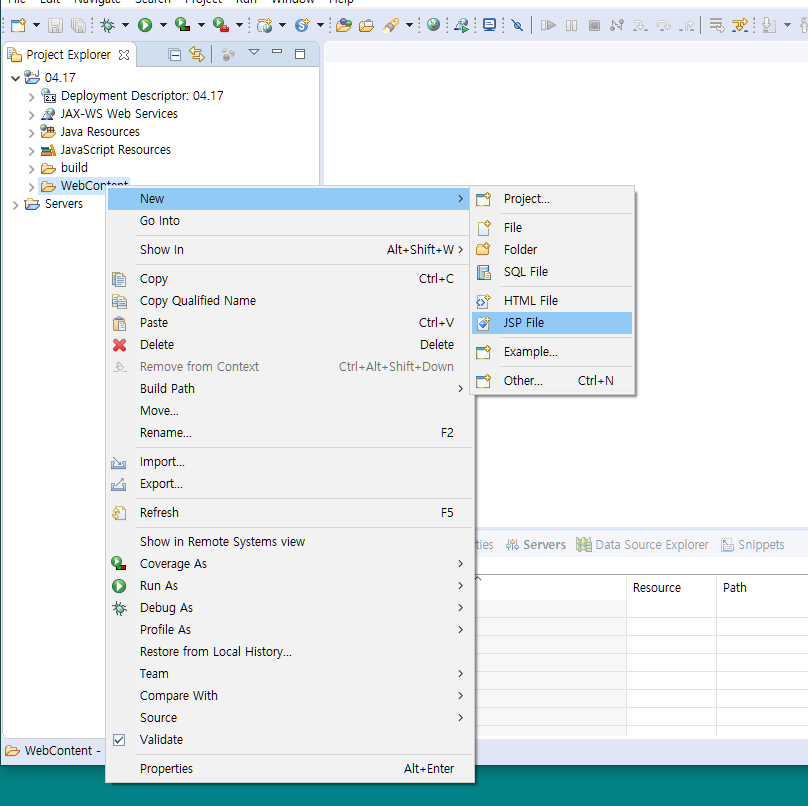Screen dimensions: 808x806
Task: Toggle Use Step Filters icon
Action: click(x=740, y=25)
